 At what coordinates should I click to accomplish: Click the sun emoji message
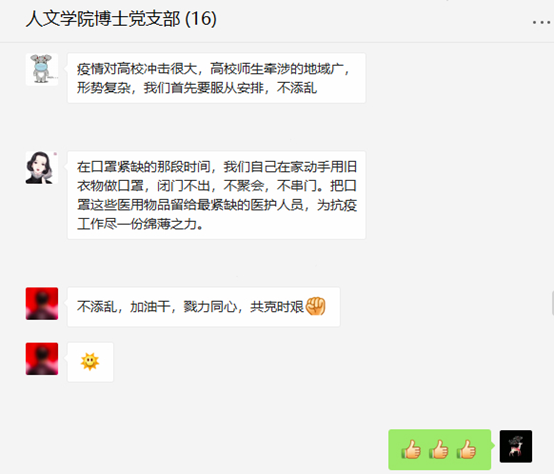pos(90,362)
